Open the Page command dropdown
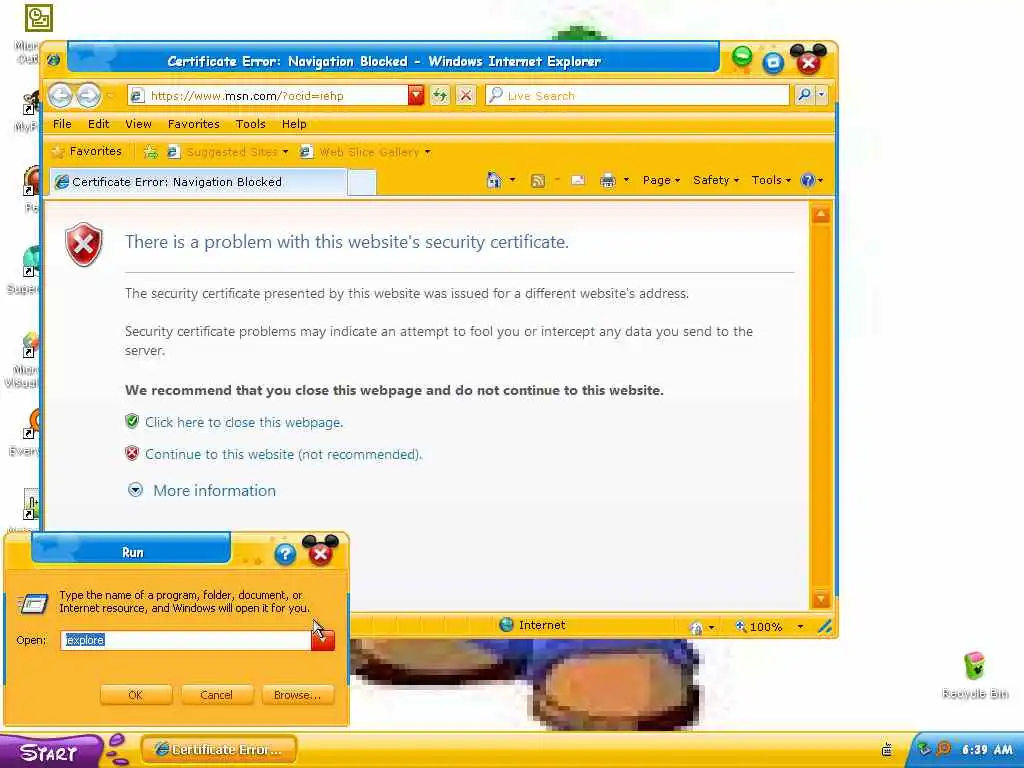This screenshot has width=1024, height=768. tap(661, 180)
